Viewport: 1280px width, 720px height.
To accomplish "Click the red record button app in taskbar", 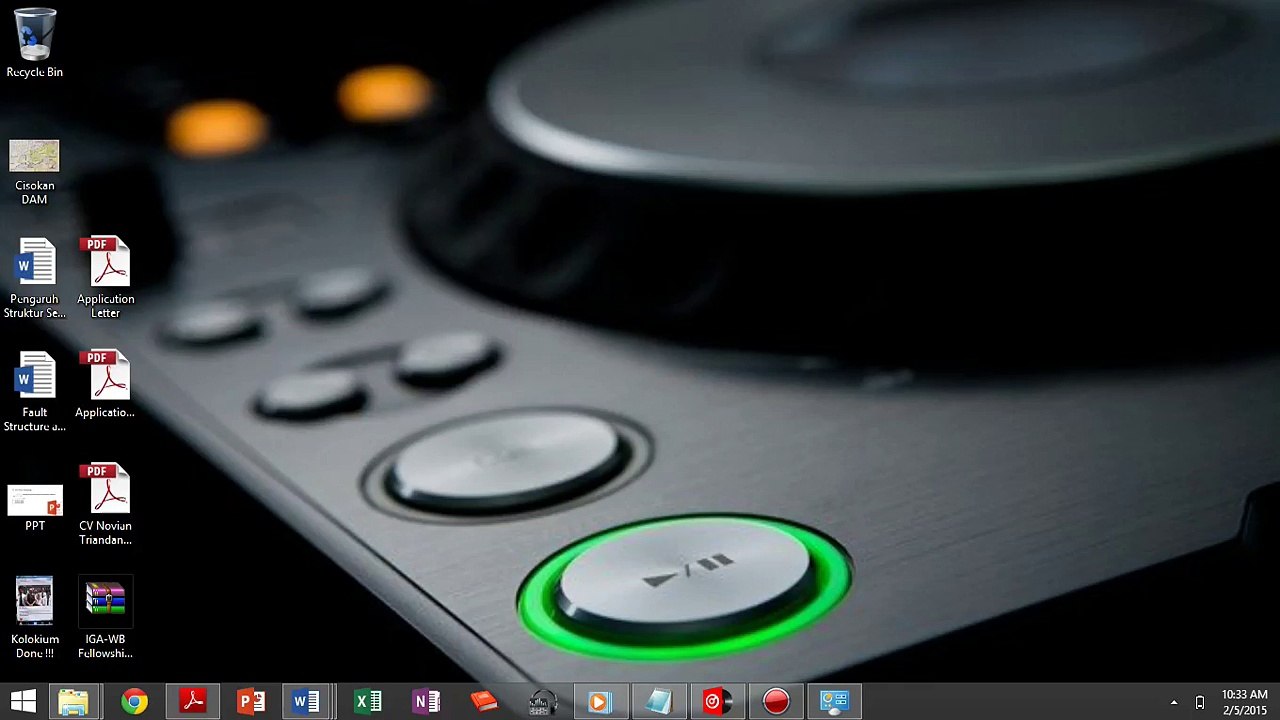I will (775, 701).
